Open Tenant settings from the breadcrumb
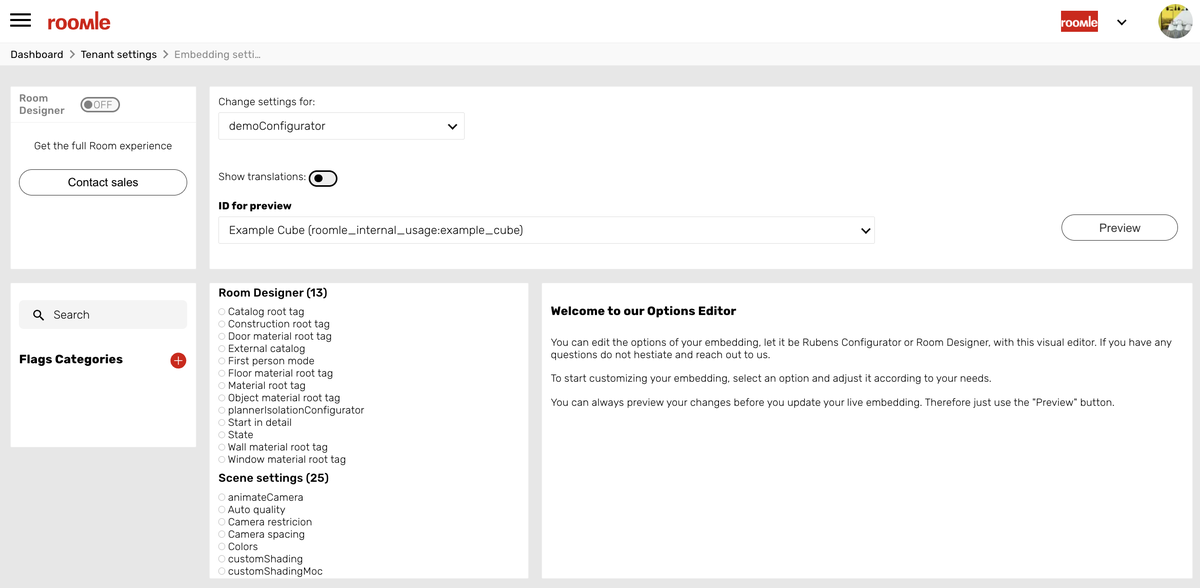This screenshot has width=1200, height=588. click(x=118, y=54)
